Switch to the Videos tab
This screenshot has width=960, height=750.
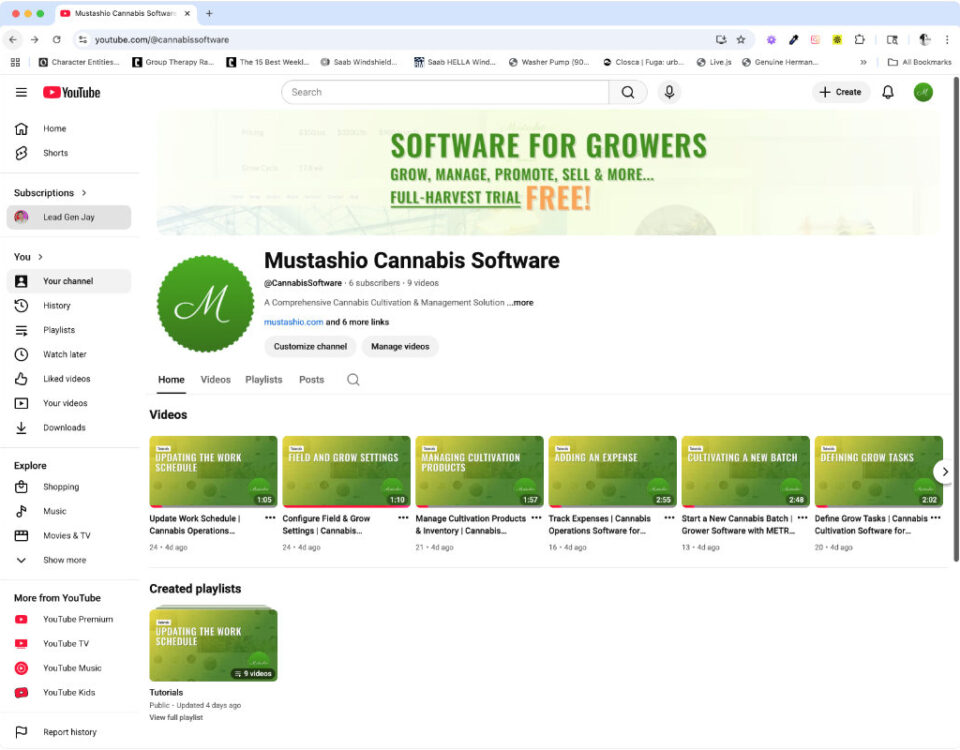tap(215, 380)
